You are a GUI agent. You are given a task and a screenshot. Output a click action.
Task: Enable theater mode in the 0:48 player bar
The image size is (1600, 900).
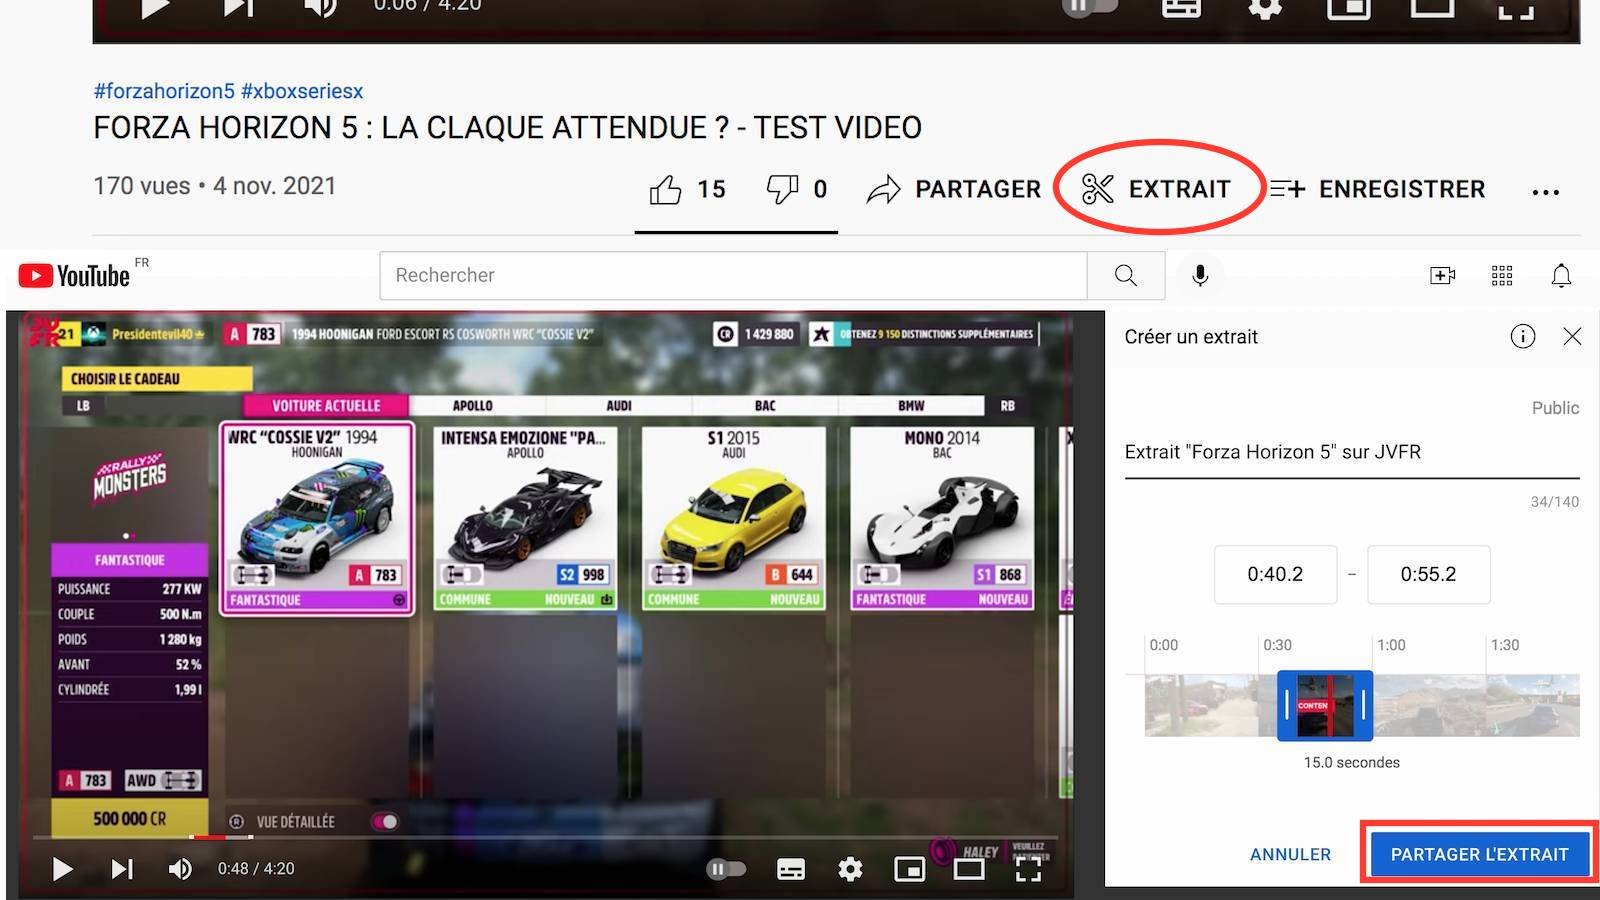click(969, 869)
